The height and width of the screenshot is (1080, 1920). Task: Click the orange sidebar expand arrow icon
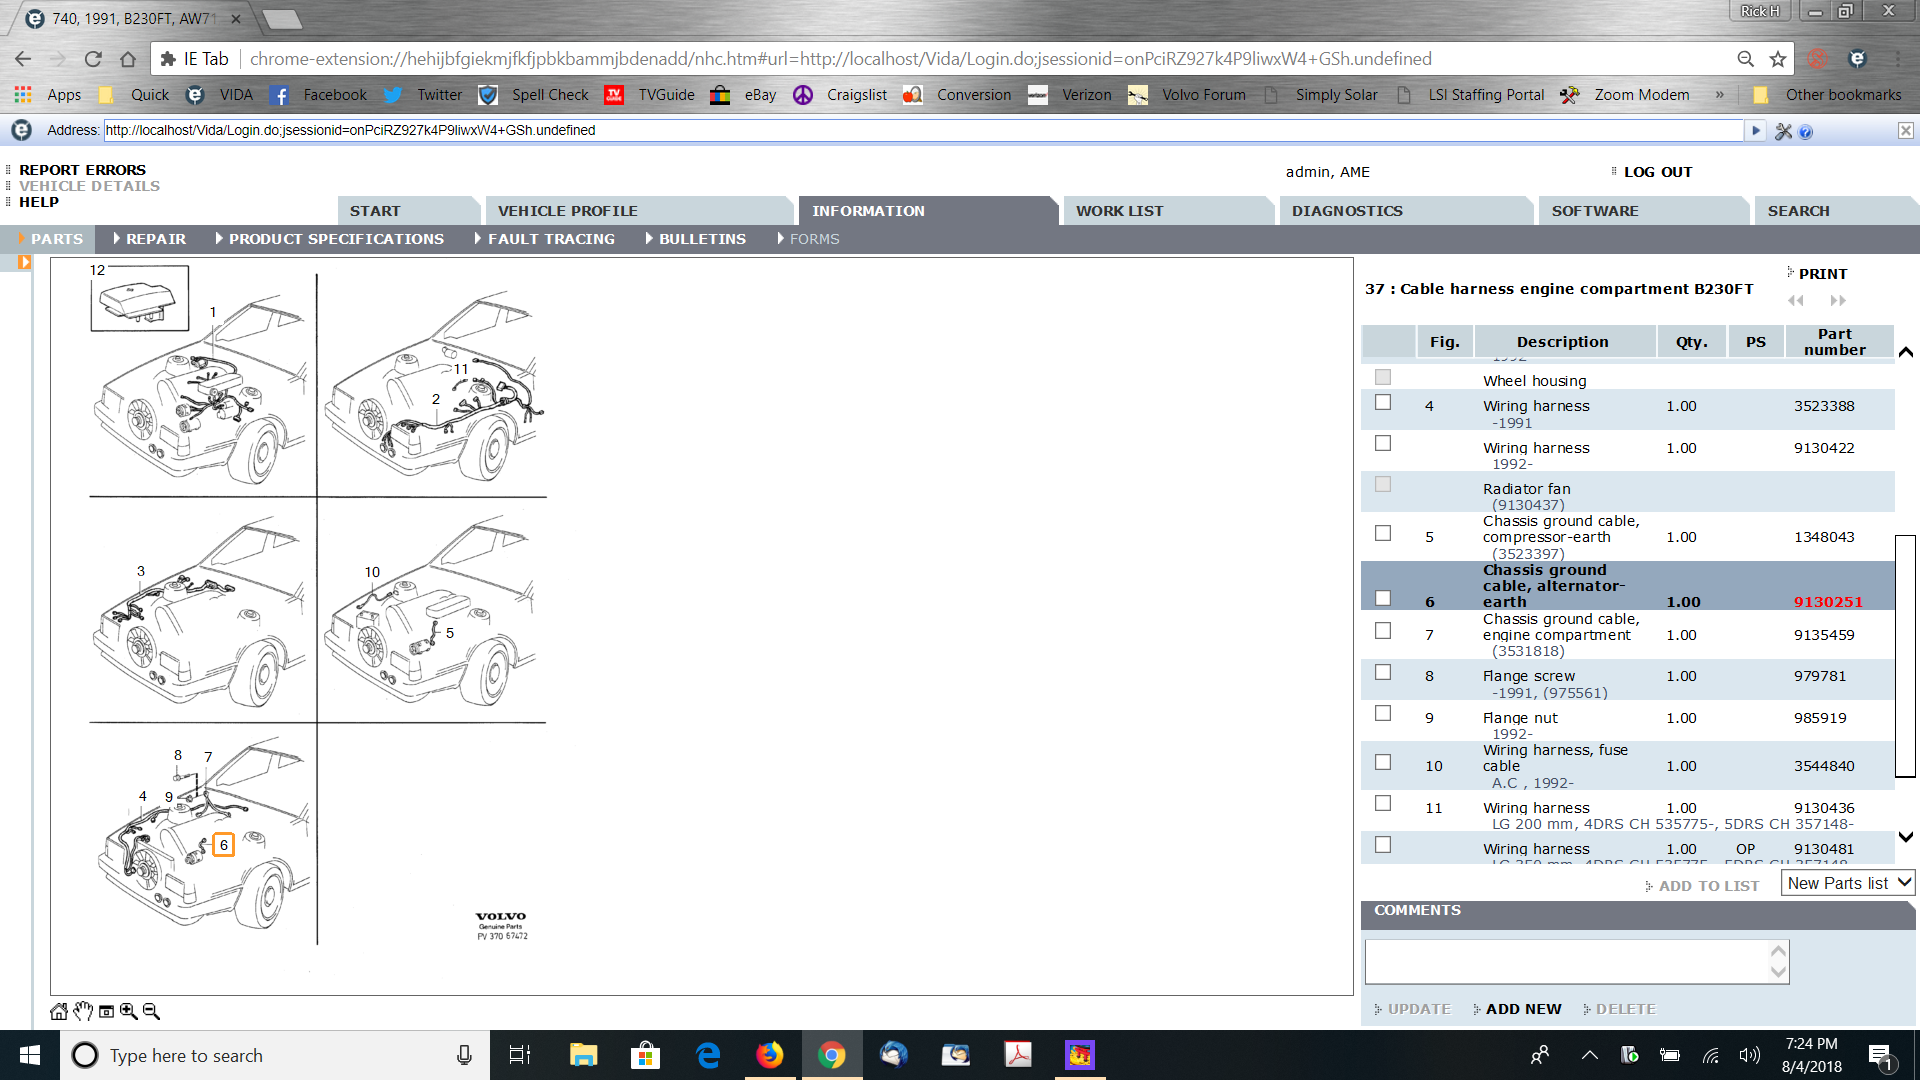(x=24, y=262)
